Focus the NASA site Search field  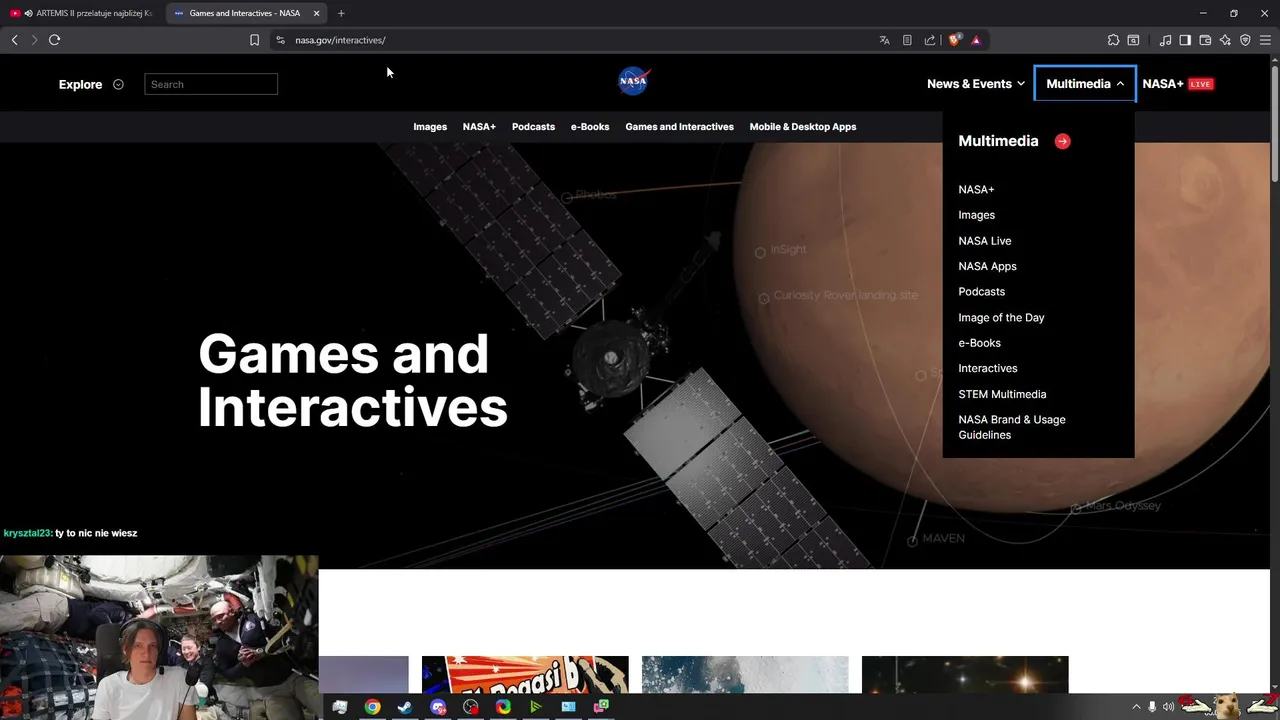211,84
